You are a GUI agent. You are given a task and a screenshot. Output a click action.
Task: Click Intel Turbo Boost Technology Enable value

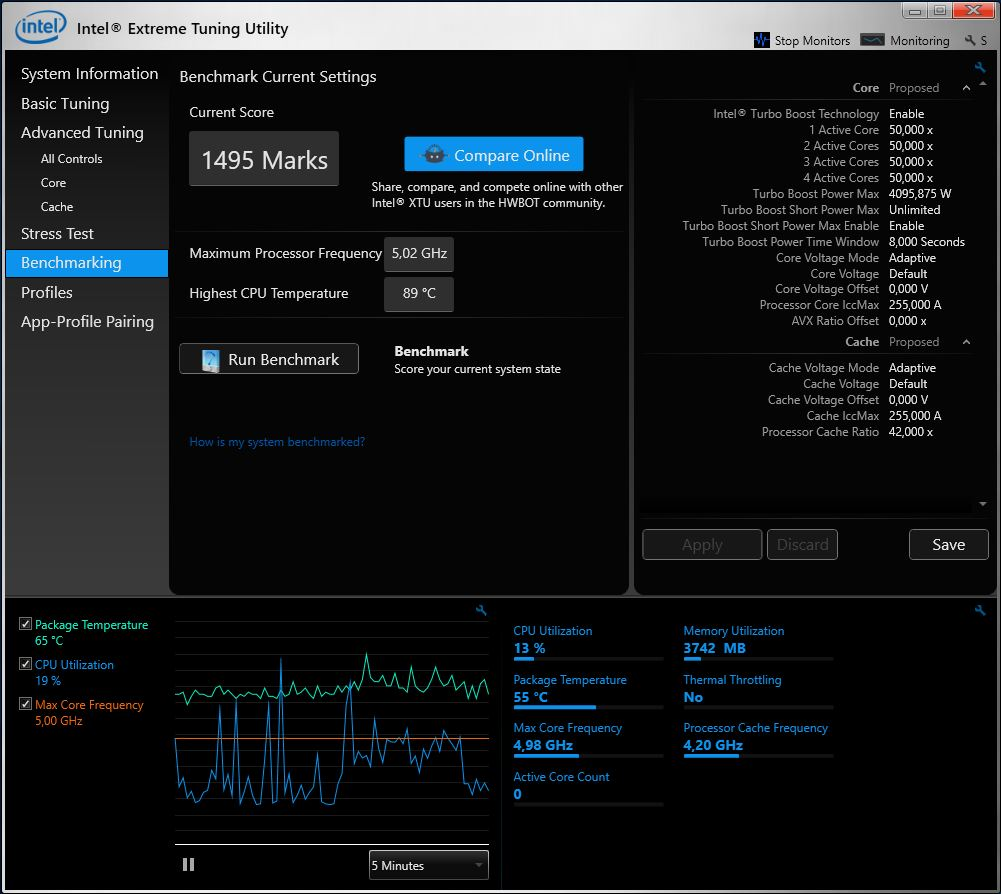pyautogui.click(x=907, y=114)
